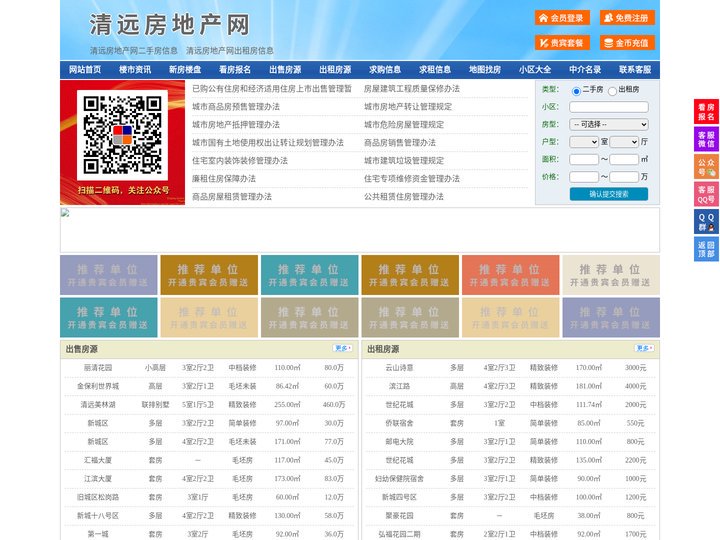Open the 求租信息 menu item

coord(435,70)
